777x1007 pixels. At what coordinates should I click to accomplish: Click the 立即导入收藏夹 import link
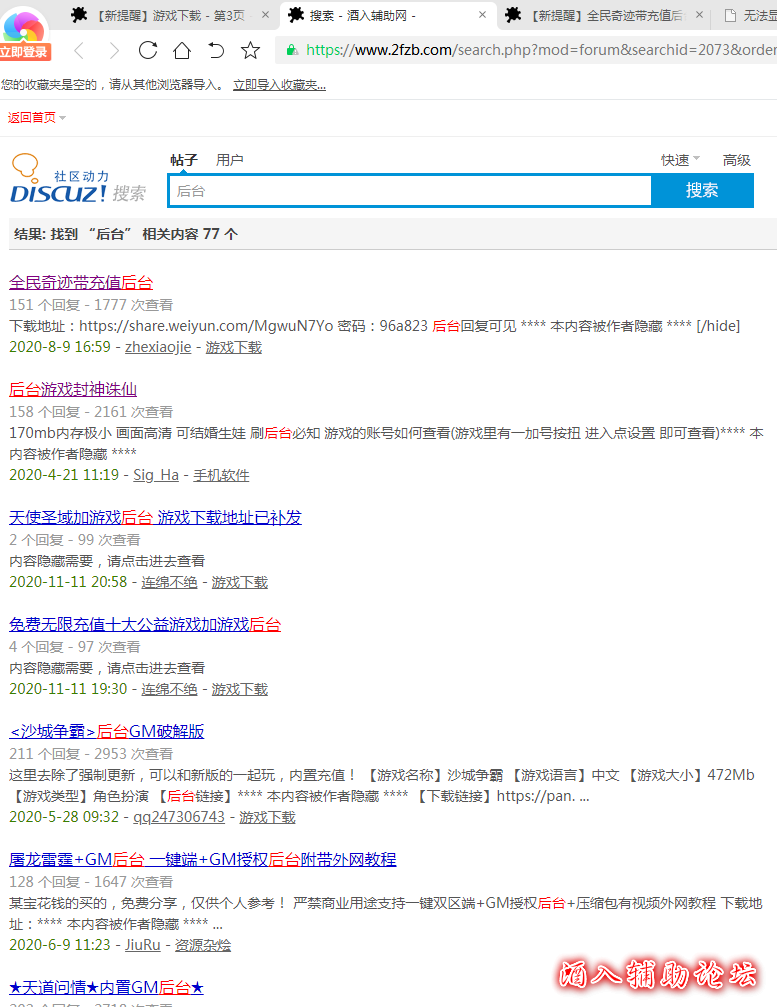(x=279, y=85)
